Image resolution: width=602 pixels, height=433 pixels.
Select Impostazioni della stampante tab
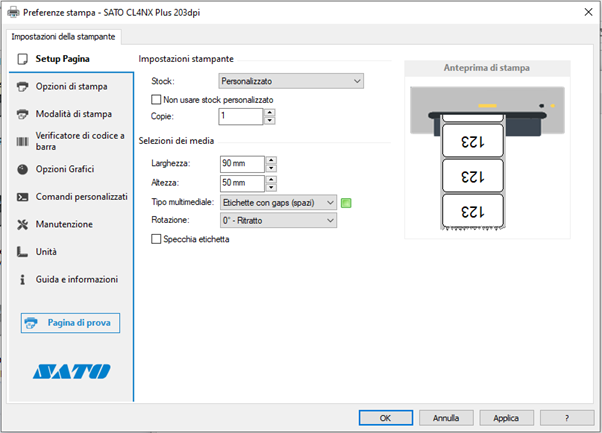pyautogui.click(x=63, y=37)
